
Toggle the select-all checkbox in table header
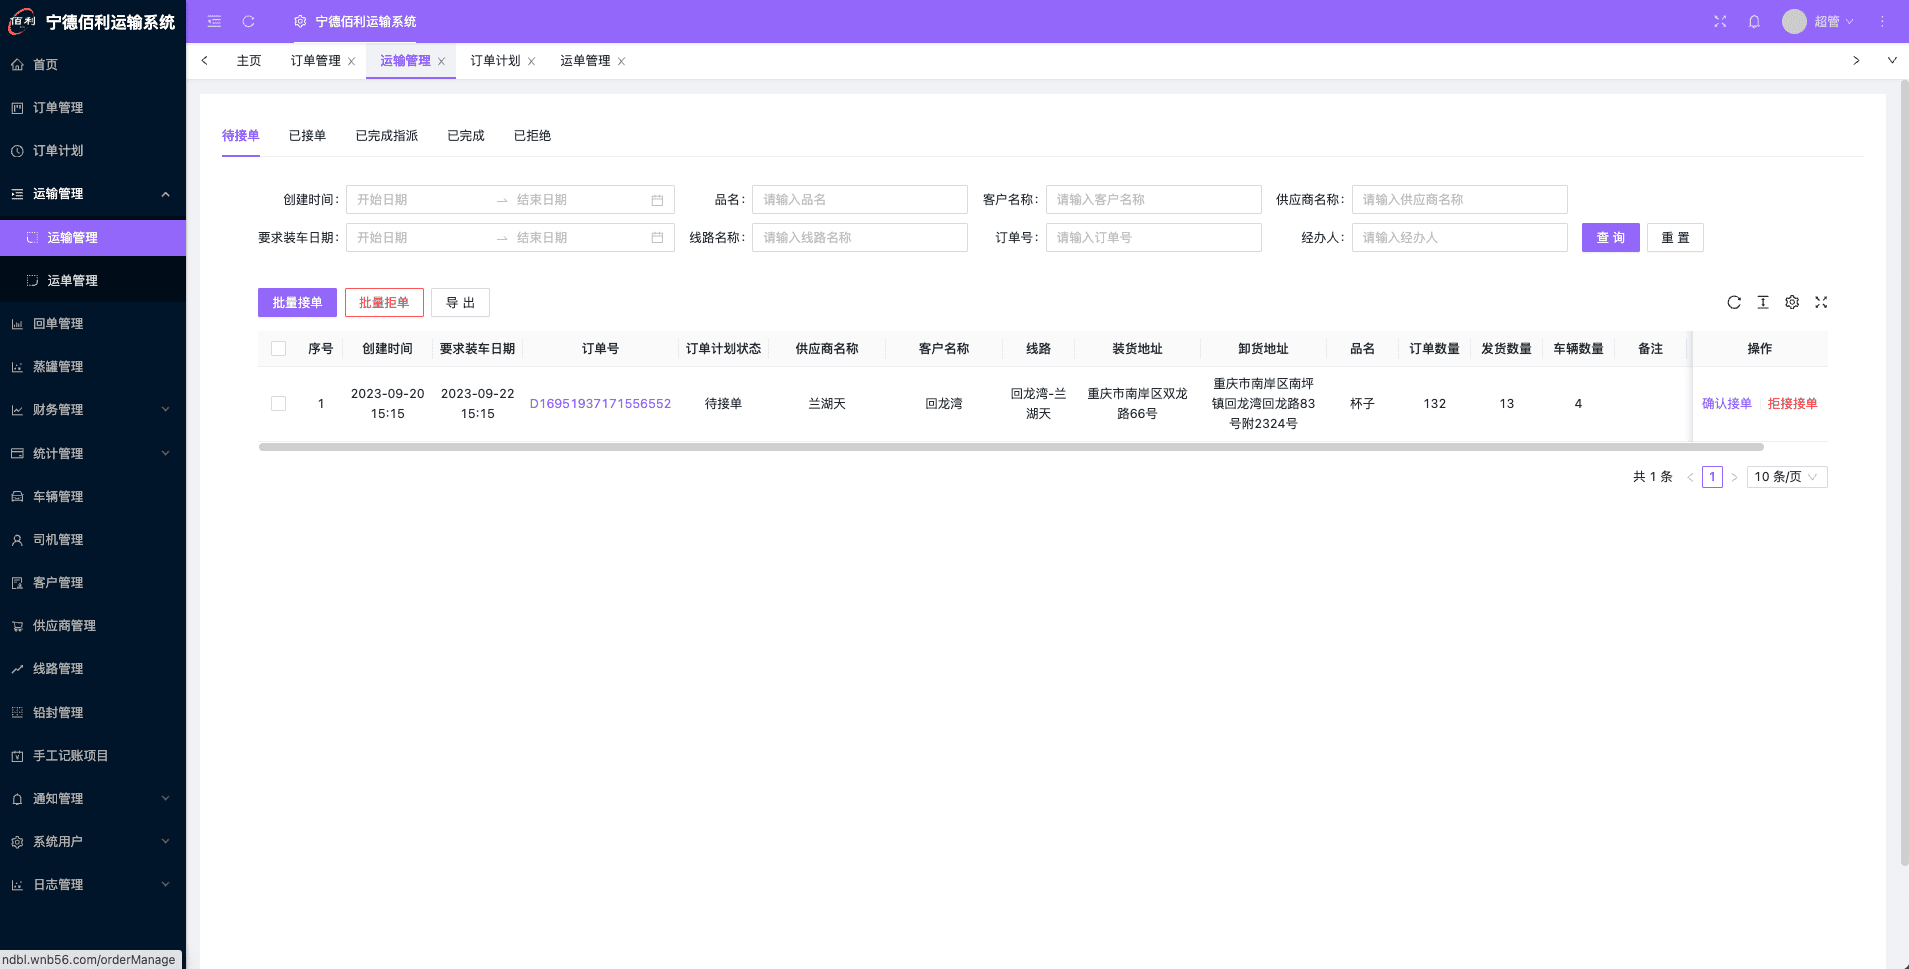tap(278, 349)
